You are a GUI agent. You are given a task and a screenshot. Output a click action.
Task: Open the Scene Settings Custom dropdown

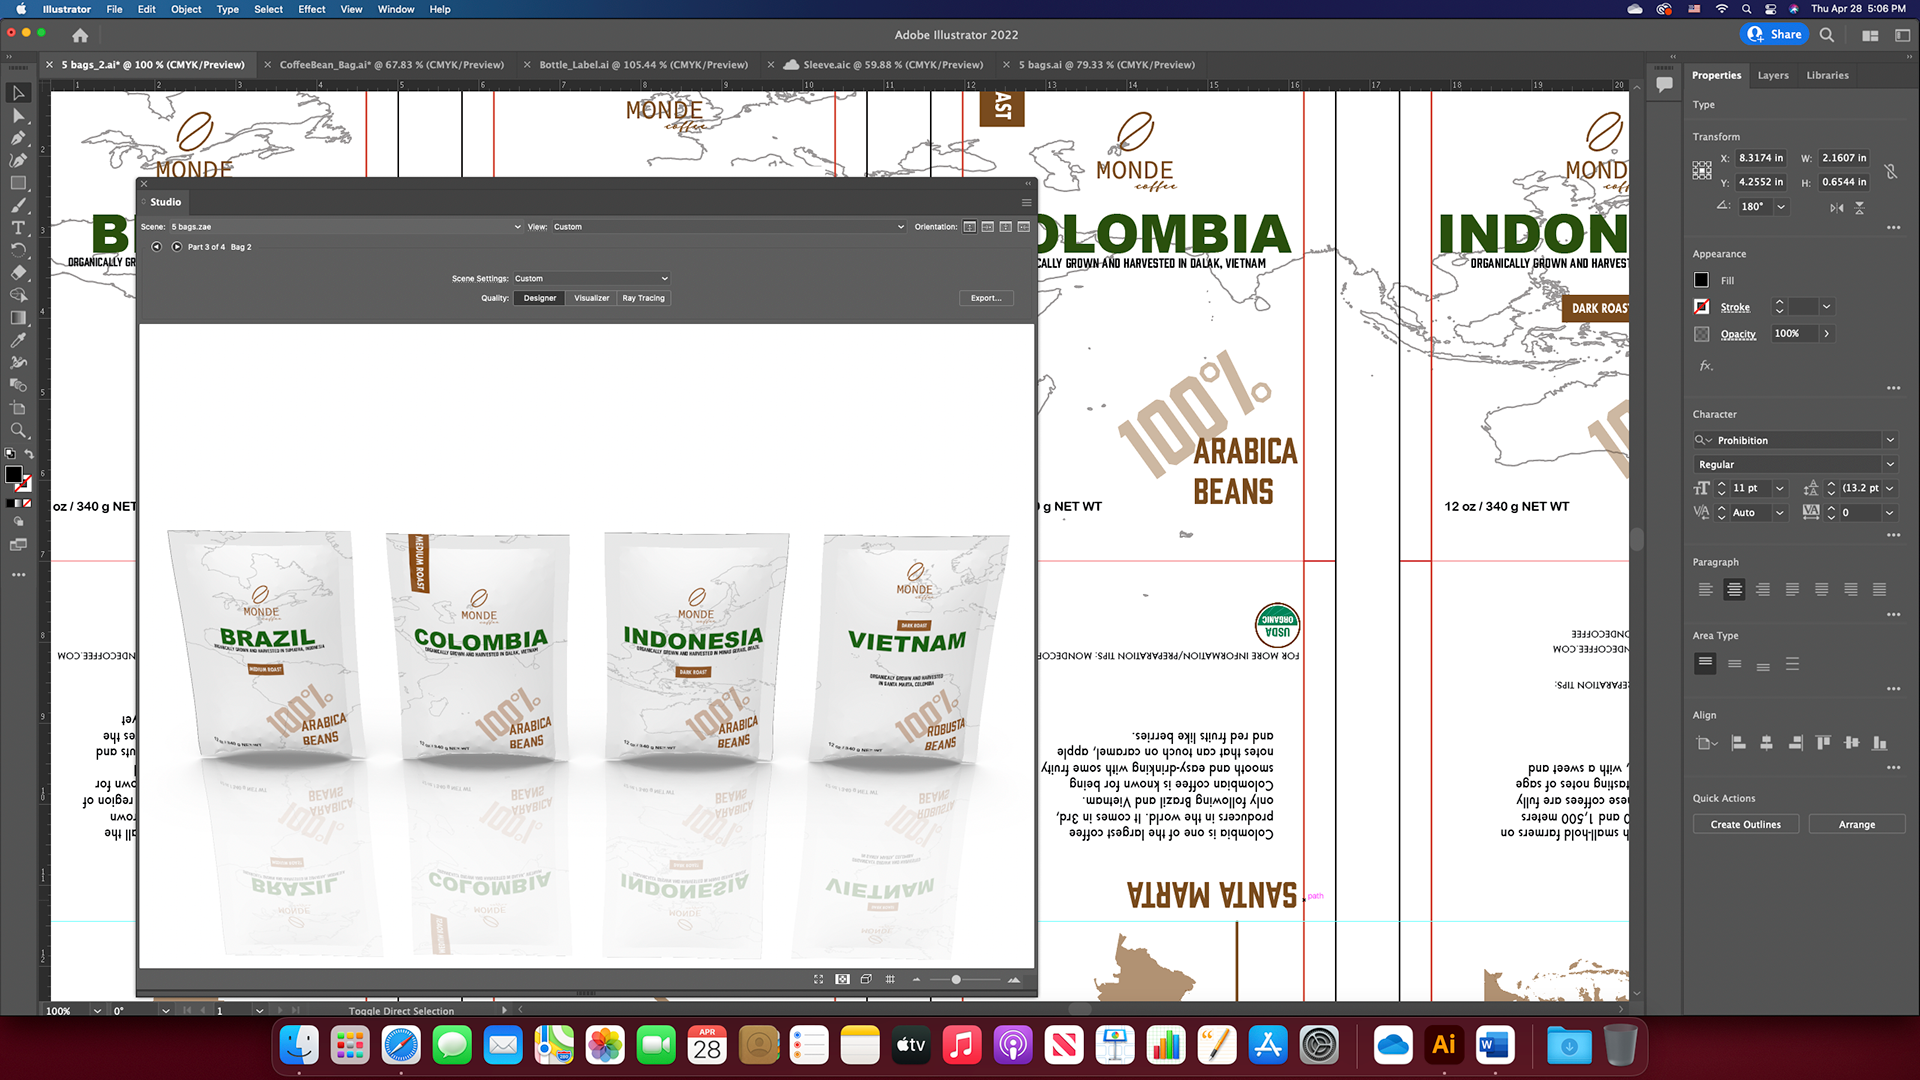tap(590, 279)
